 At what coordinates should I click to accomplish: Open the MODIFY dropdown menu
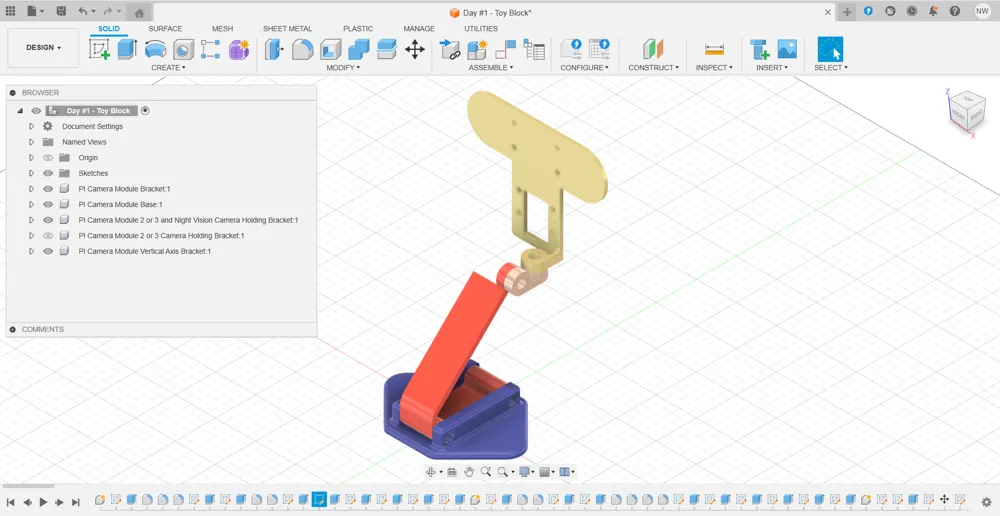343,68
